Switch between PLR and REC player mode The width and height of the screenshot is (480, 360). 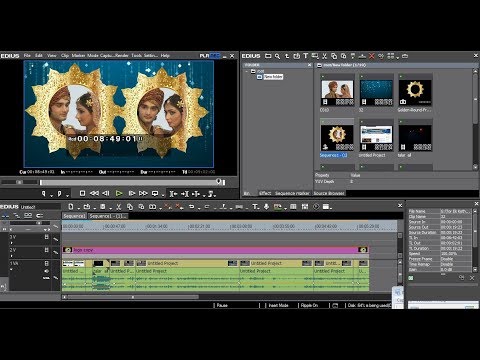point(210,56)
